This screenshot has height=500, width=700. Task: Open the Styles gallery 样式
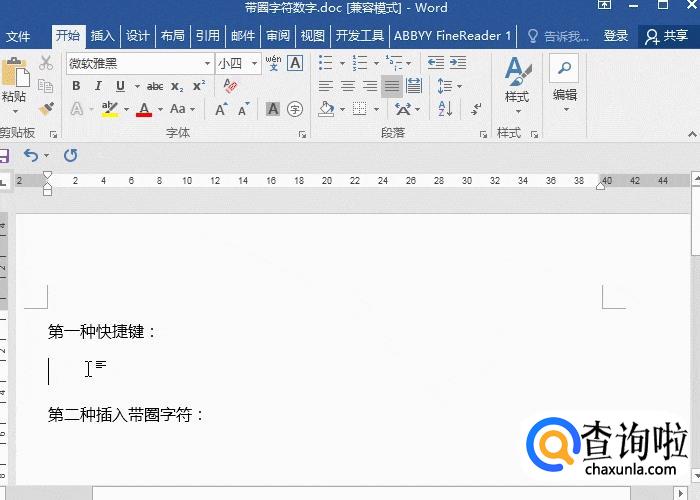click(x=517, y=85)
